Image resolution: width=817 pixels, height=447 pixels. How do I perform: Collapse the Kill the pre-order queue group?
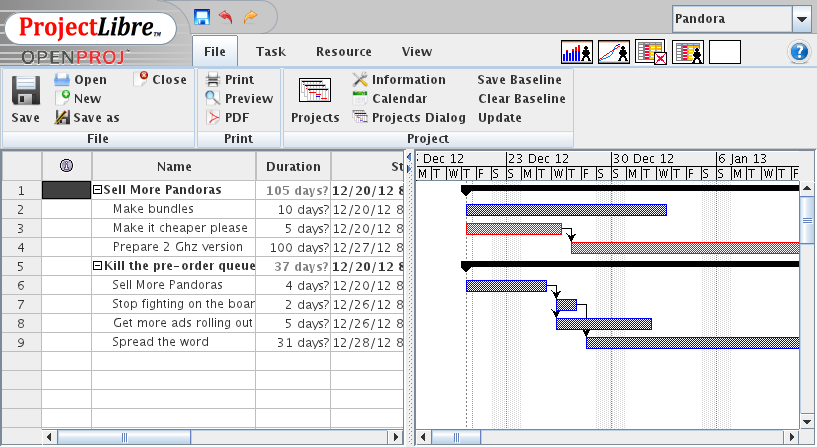click(x=98, y=266)
